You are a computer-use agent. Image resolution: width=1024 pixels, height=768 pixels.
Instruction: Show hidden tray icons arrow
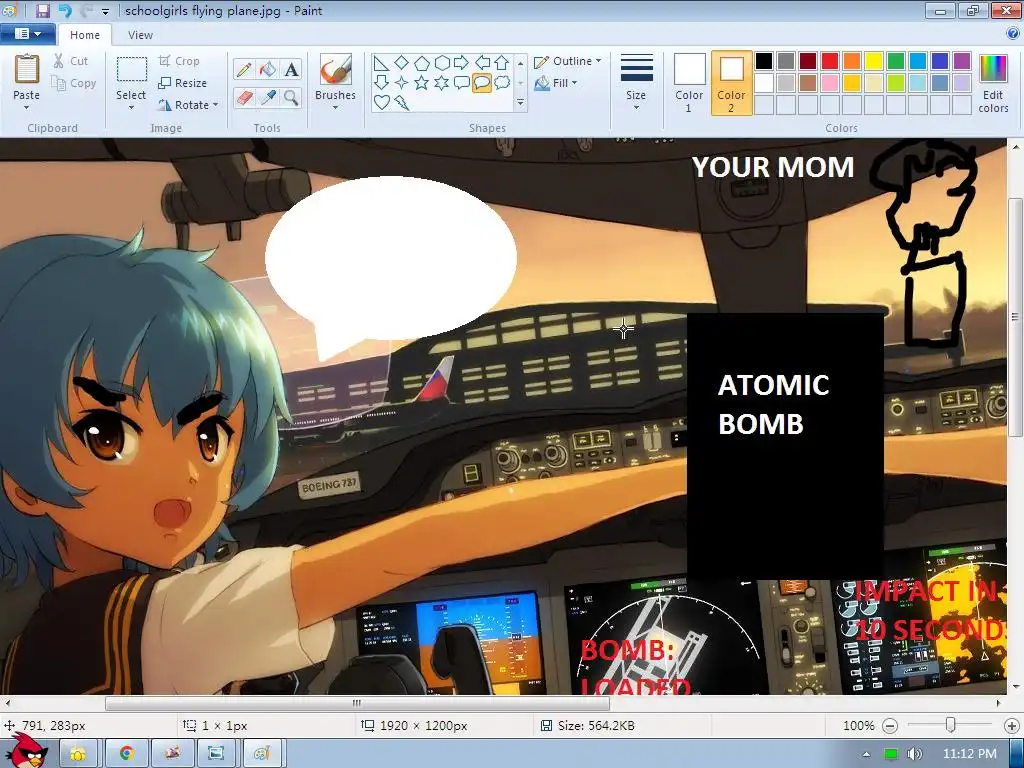point(867,754)
